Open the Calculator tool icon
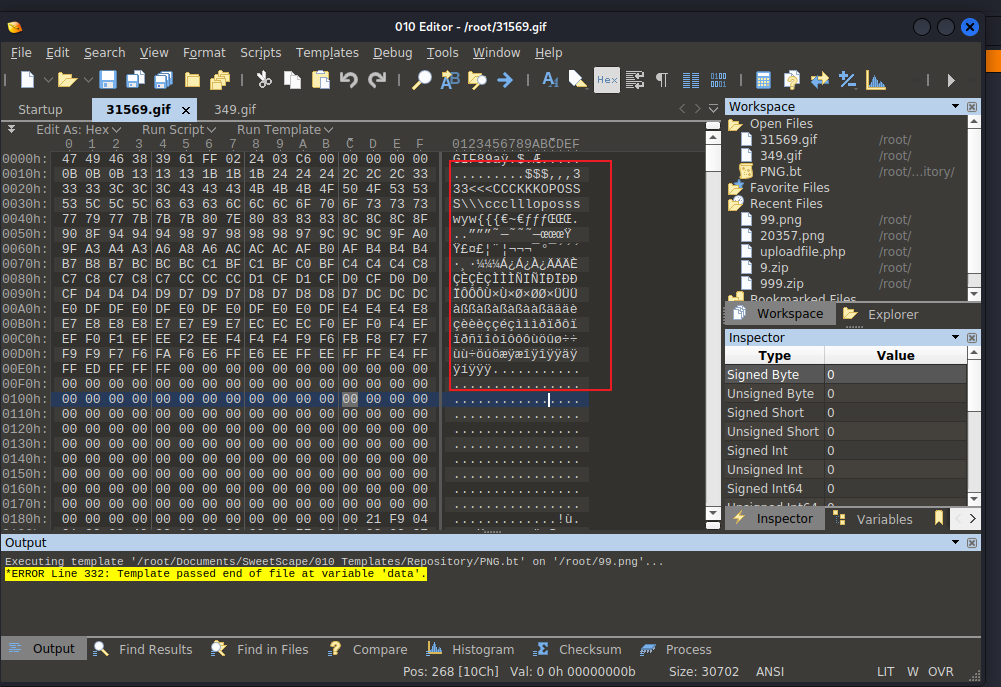 [x=763, y=80]
